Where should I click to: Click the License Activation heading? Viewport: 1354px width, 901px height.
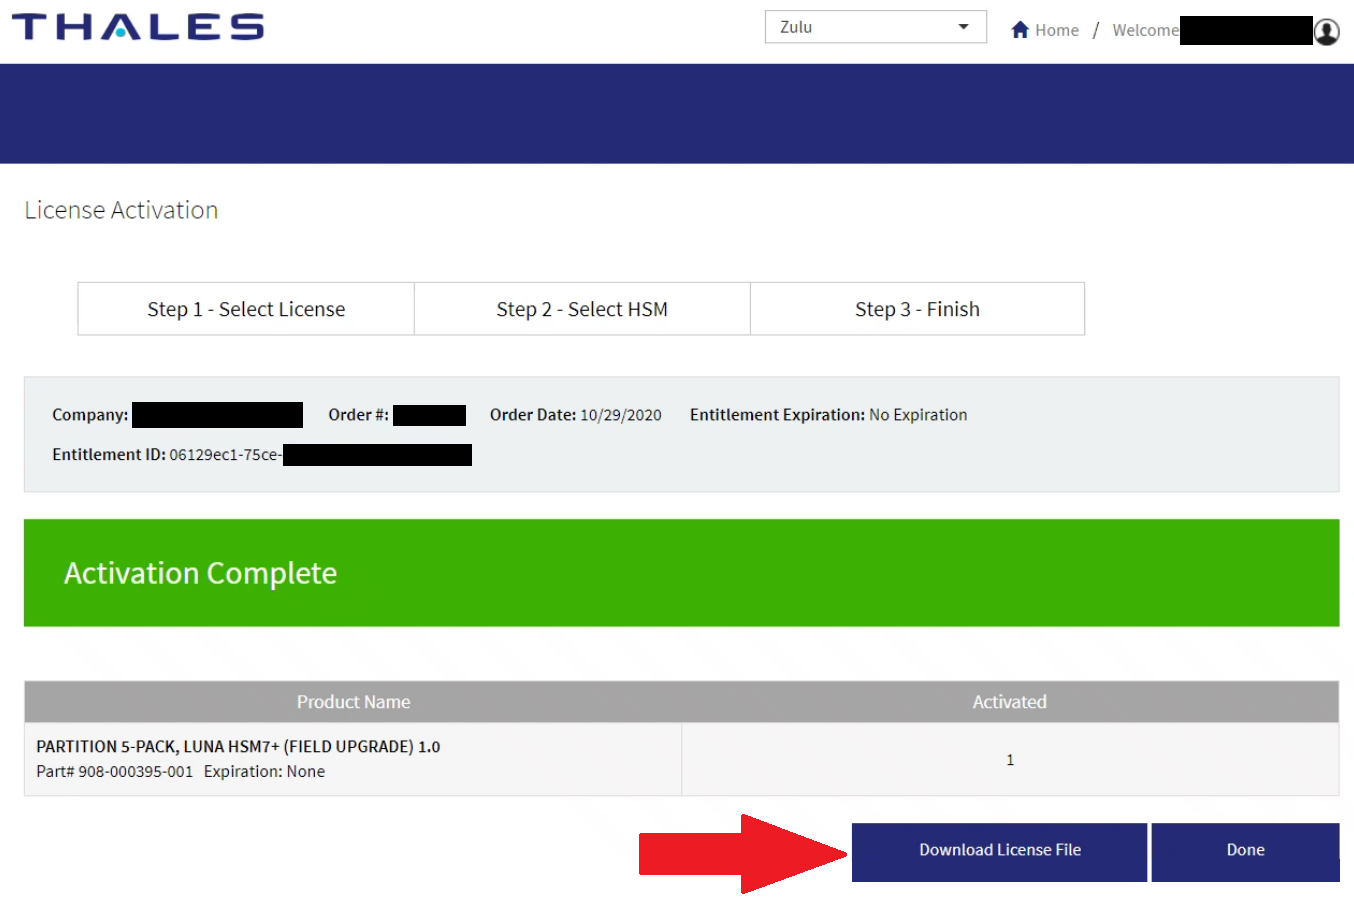point(121,210)
